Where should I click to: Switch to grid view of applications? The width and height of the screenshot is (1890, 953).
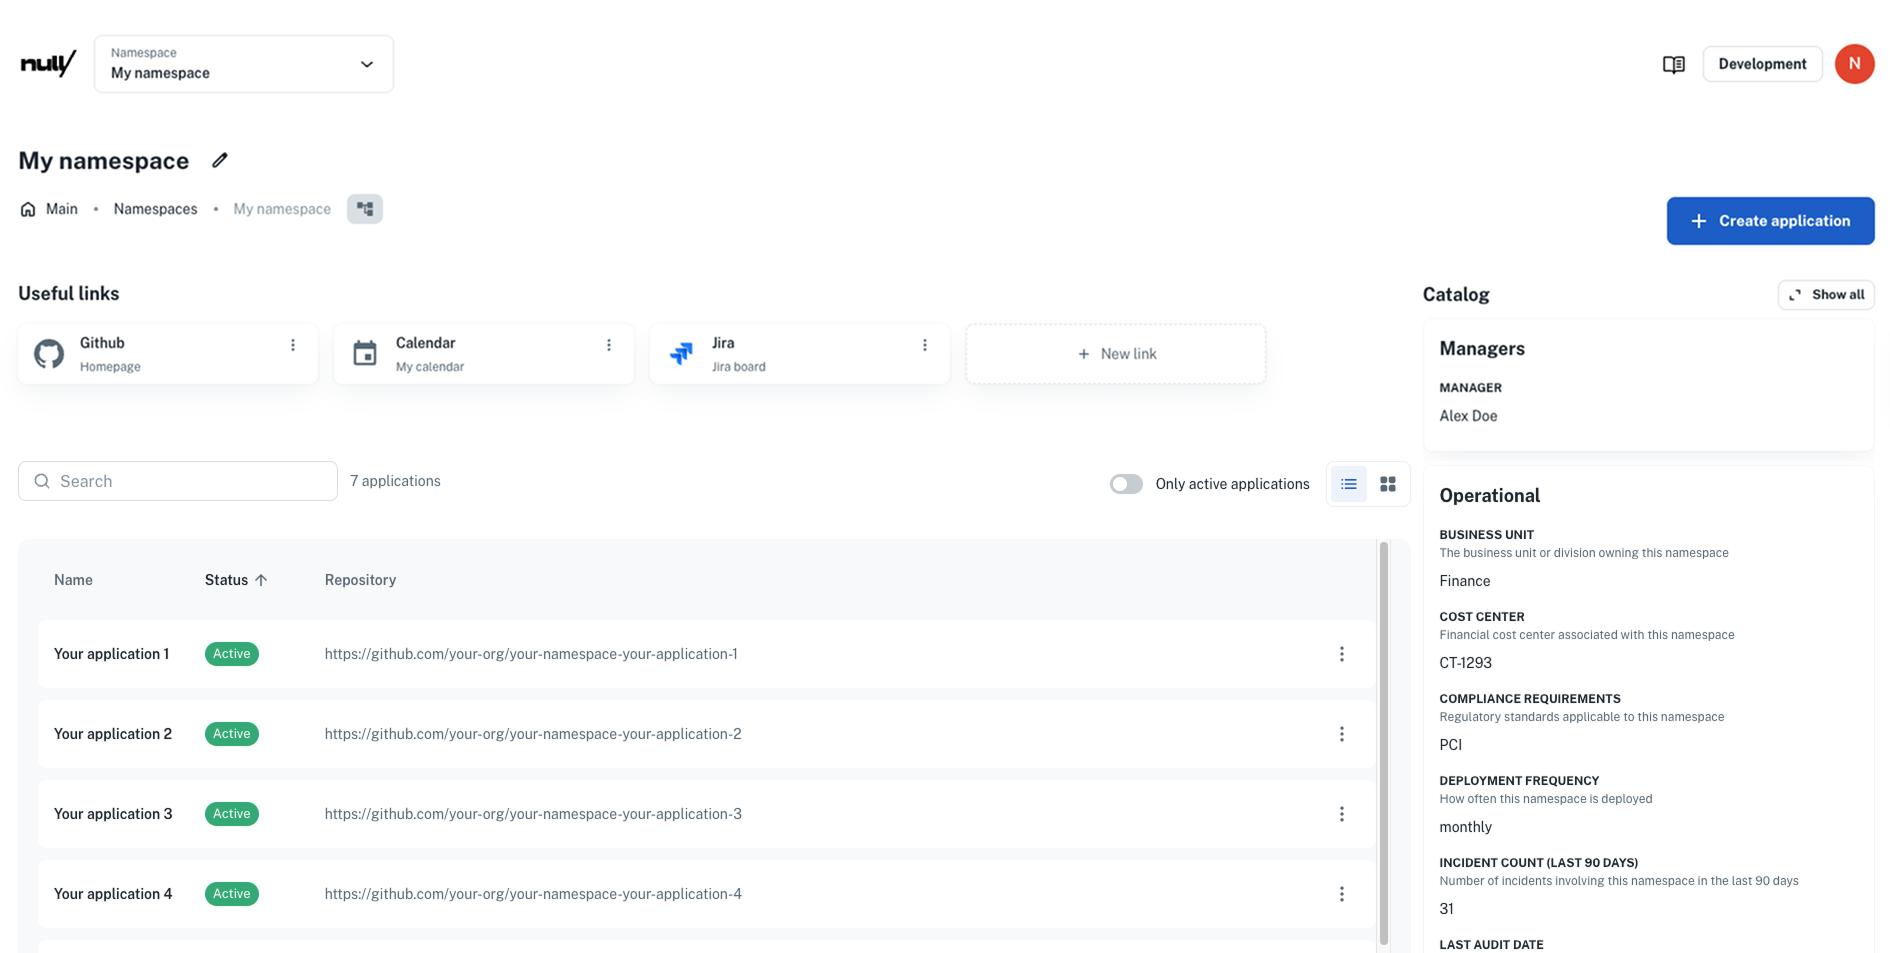point(1388,483)
